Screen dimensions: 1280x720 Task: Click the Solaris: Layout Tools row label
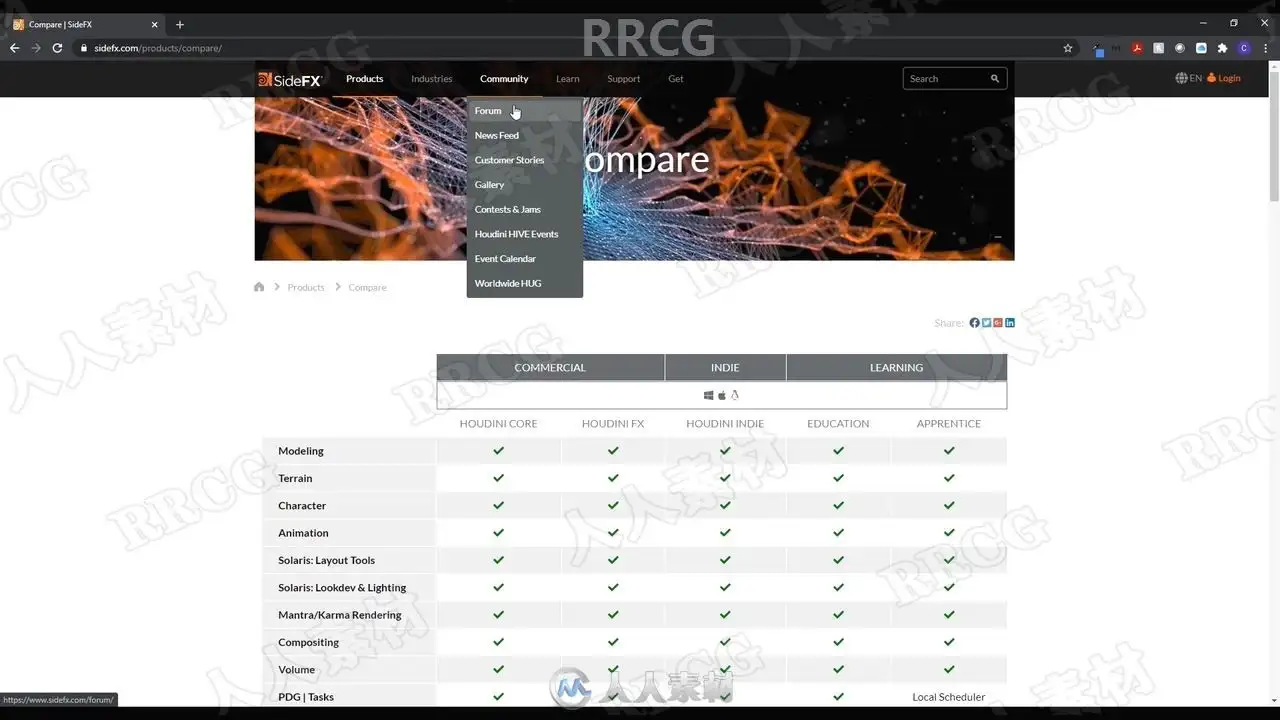[327, 561]
